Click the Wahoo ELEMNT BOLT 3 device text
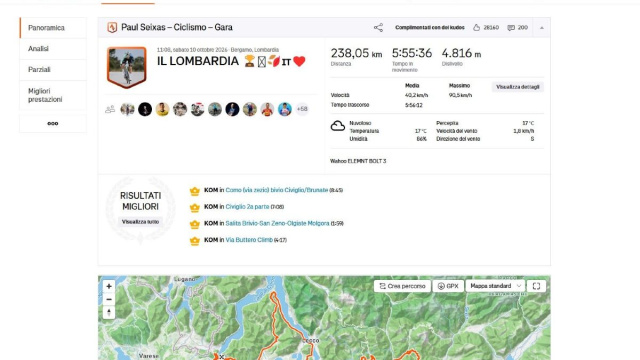This screenshot has height=360, width=640. point(358,161)
